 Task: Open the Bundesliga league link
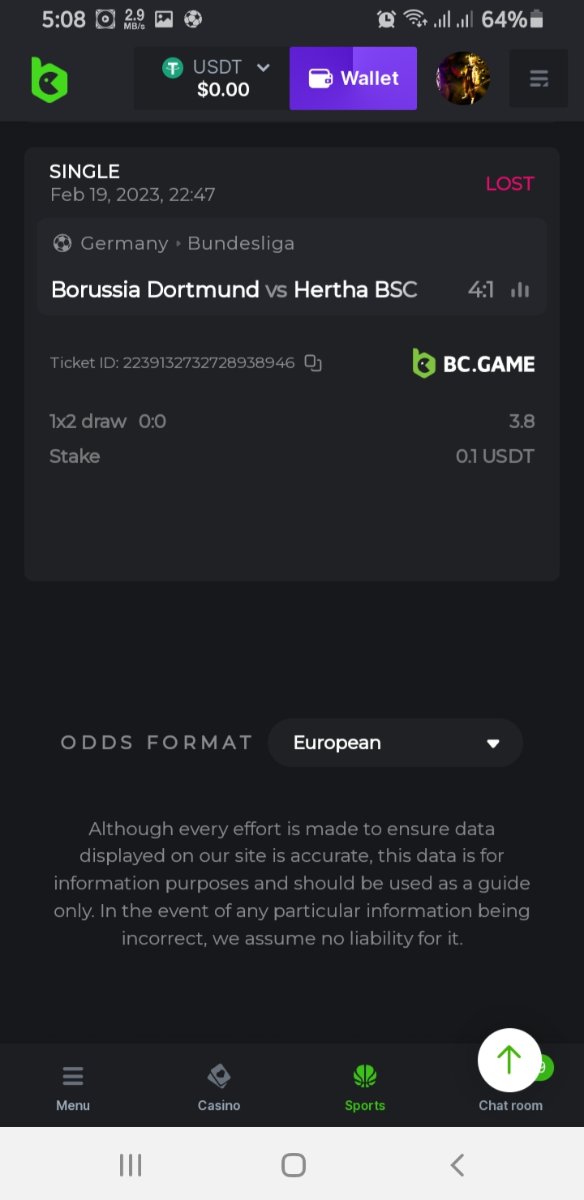(x=241, y=243)
